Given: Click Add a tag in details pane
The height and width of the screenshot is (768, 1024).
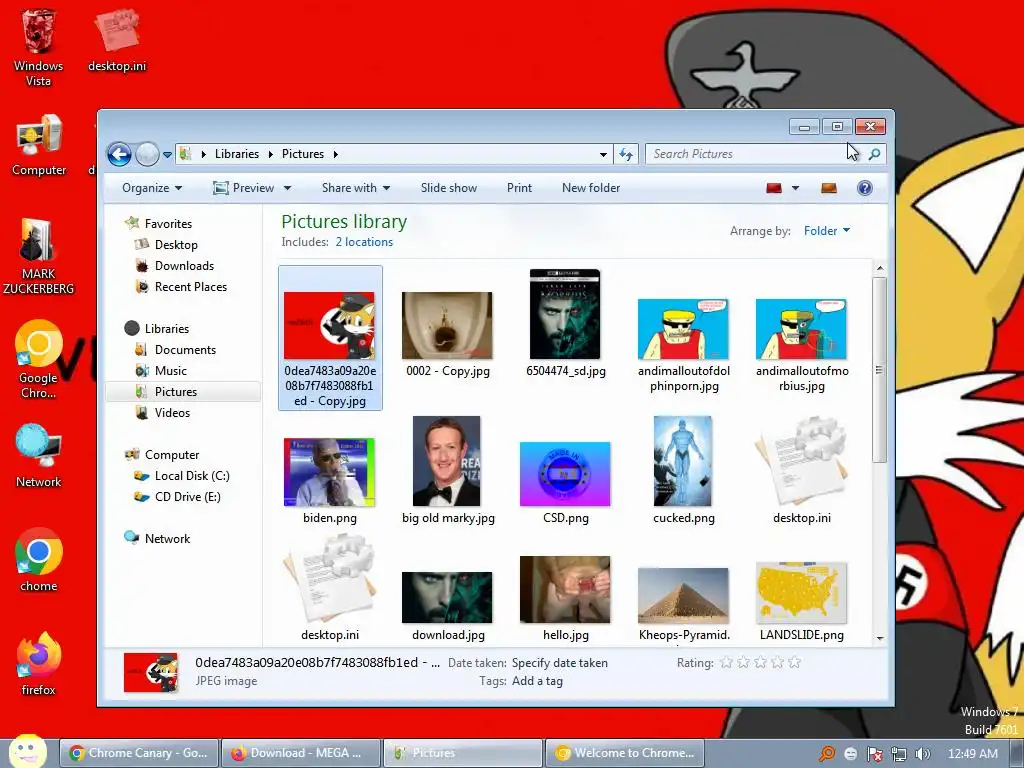Looking at the screenshot, I should point(537,681).
